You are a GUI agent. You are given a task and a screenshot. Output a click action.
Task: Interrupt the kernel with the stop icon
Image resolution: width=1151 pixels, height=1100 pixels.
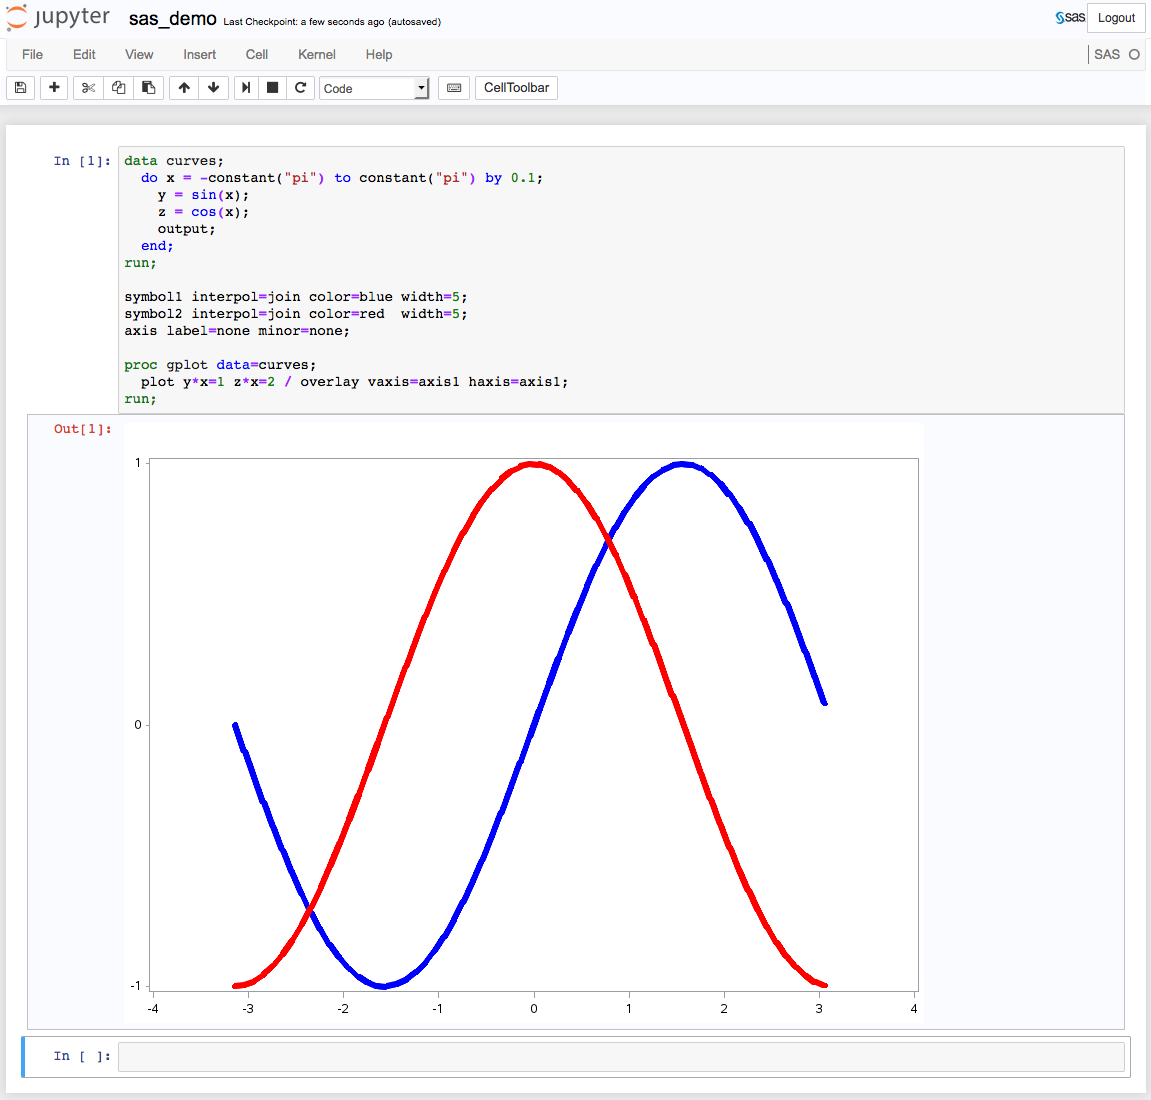tap(272, 88)
